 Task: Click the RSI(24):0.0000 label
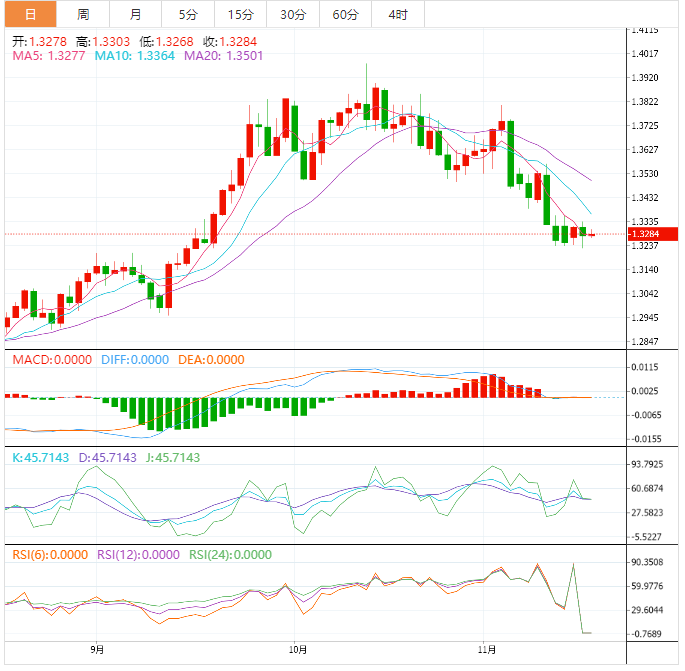point(230,555)
